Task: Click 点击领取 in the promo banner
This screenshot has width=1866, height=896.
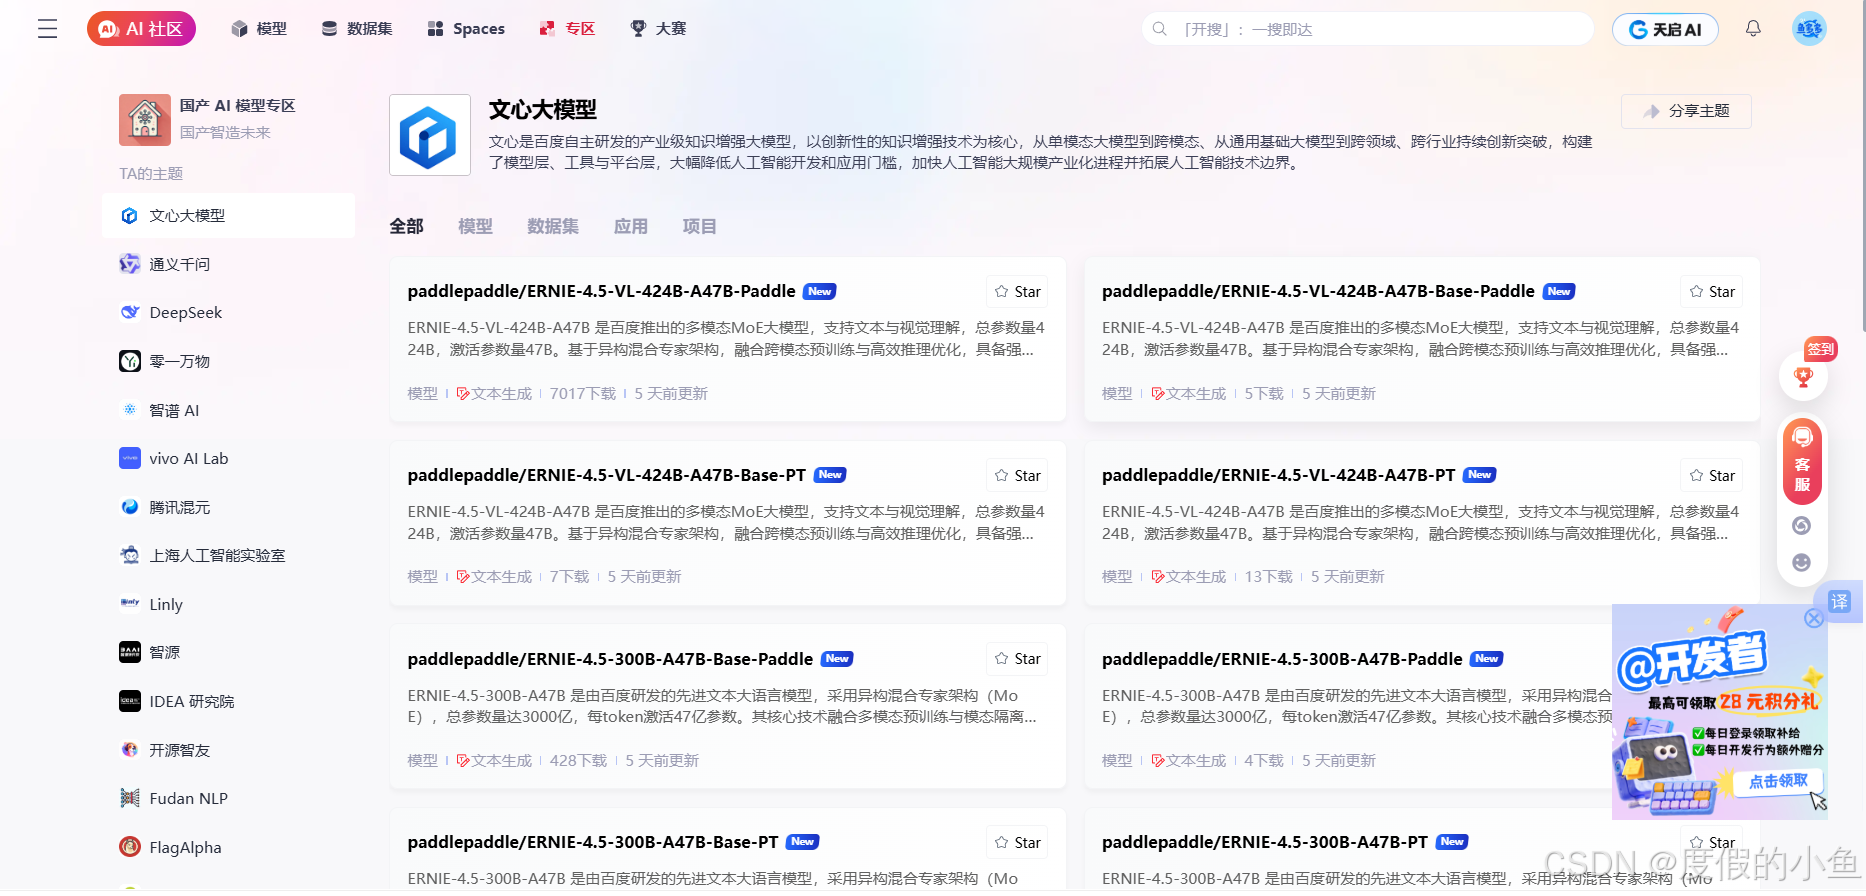Action: (1778, 781)
